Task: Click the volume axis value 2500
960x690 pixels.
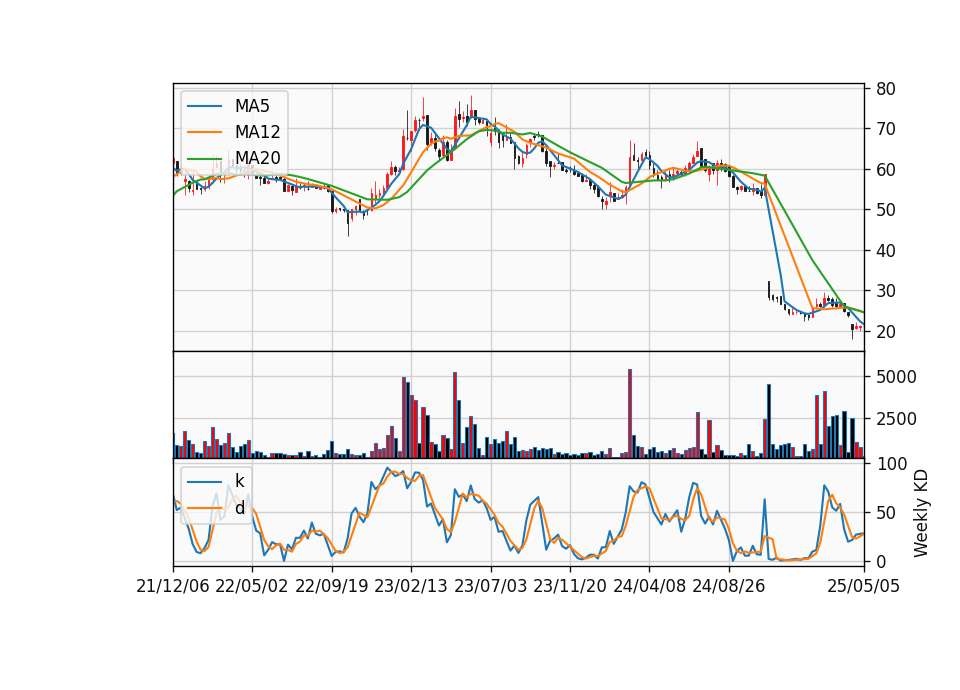Action: [896, 419]
